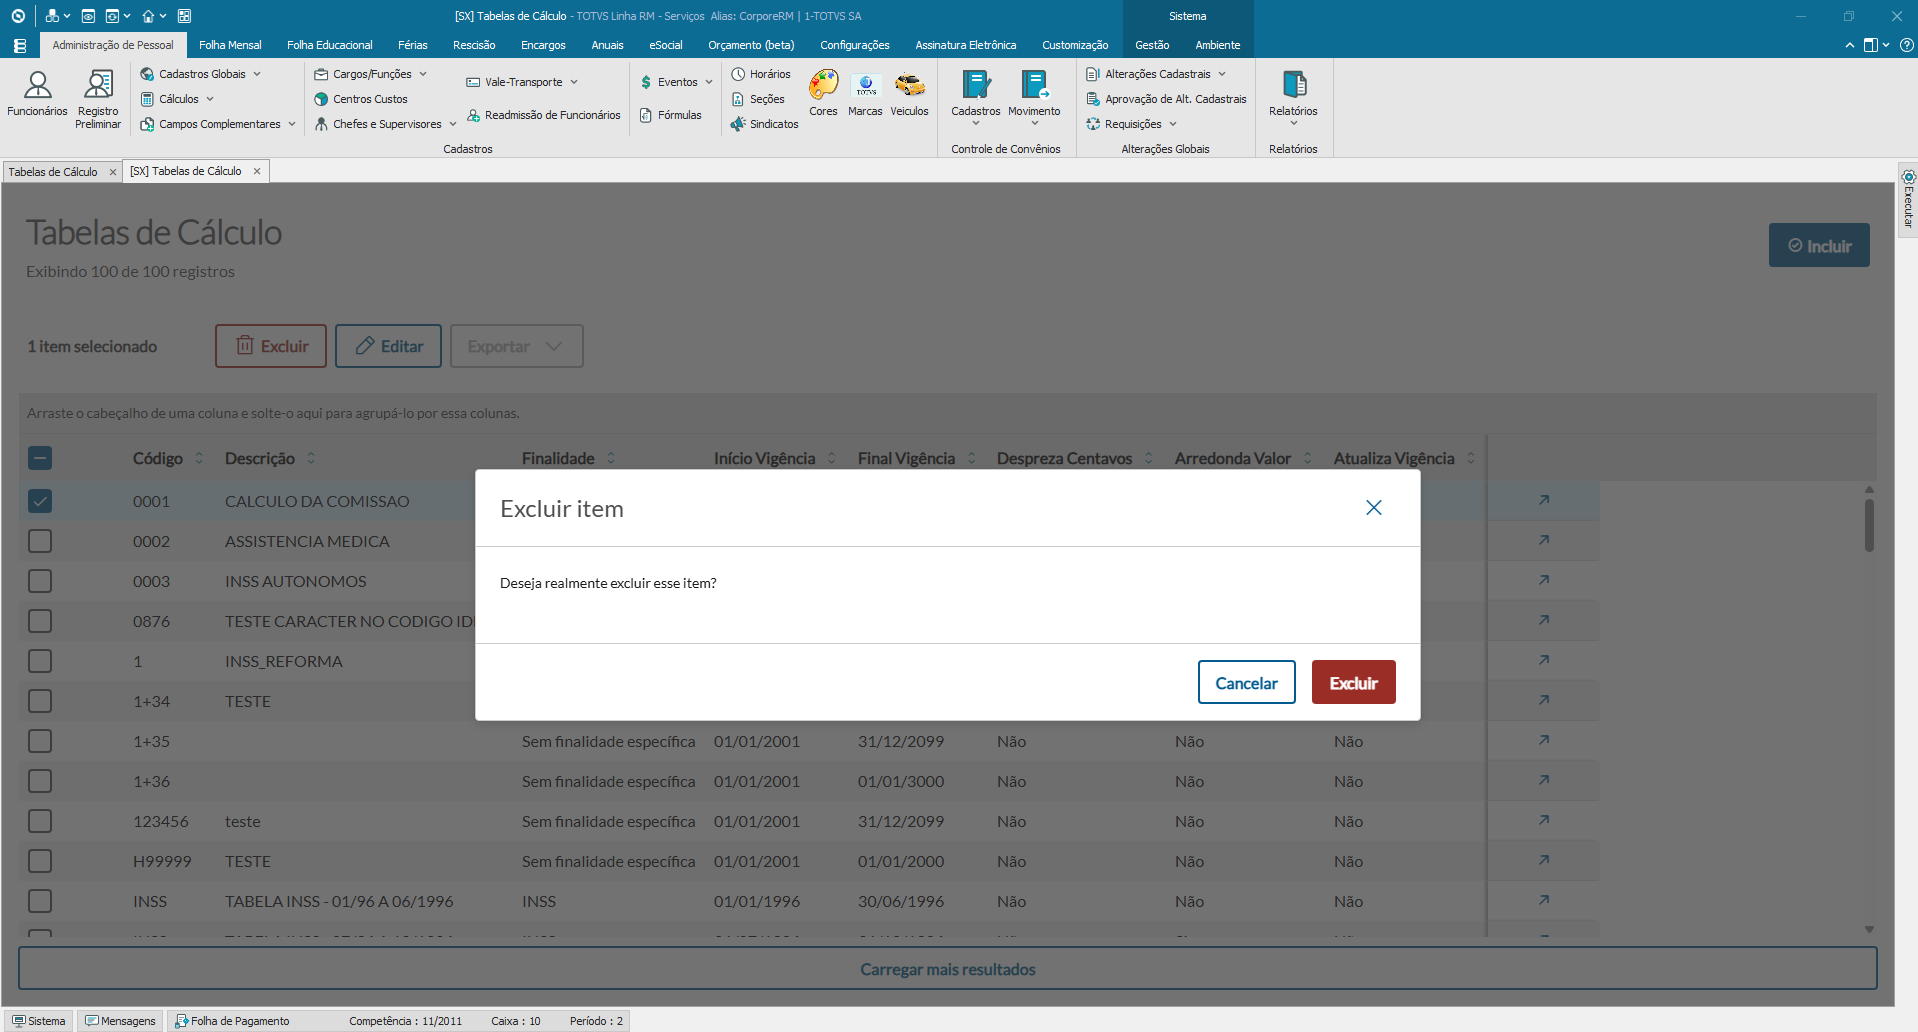
Task: Check the checkbox for row 1+35
Action: pos(40,741)
